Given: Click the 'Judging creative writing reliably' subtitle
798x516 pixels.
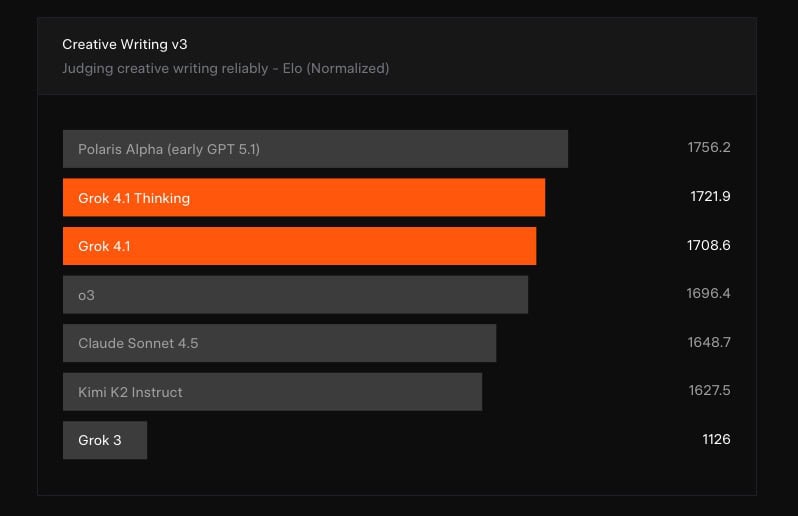Looking at the screenshot, I should tap(225, 68).
